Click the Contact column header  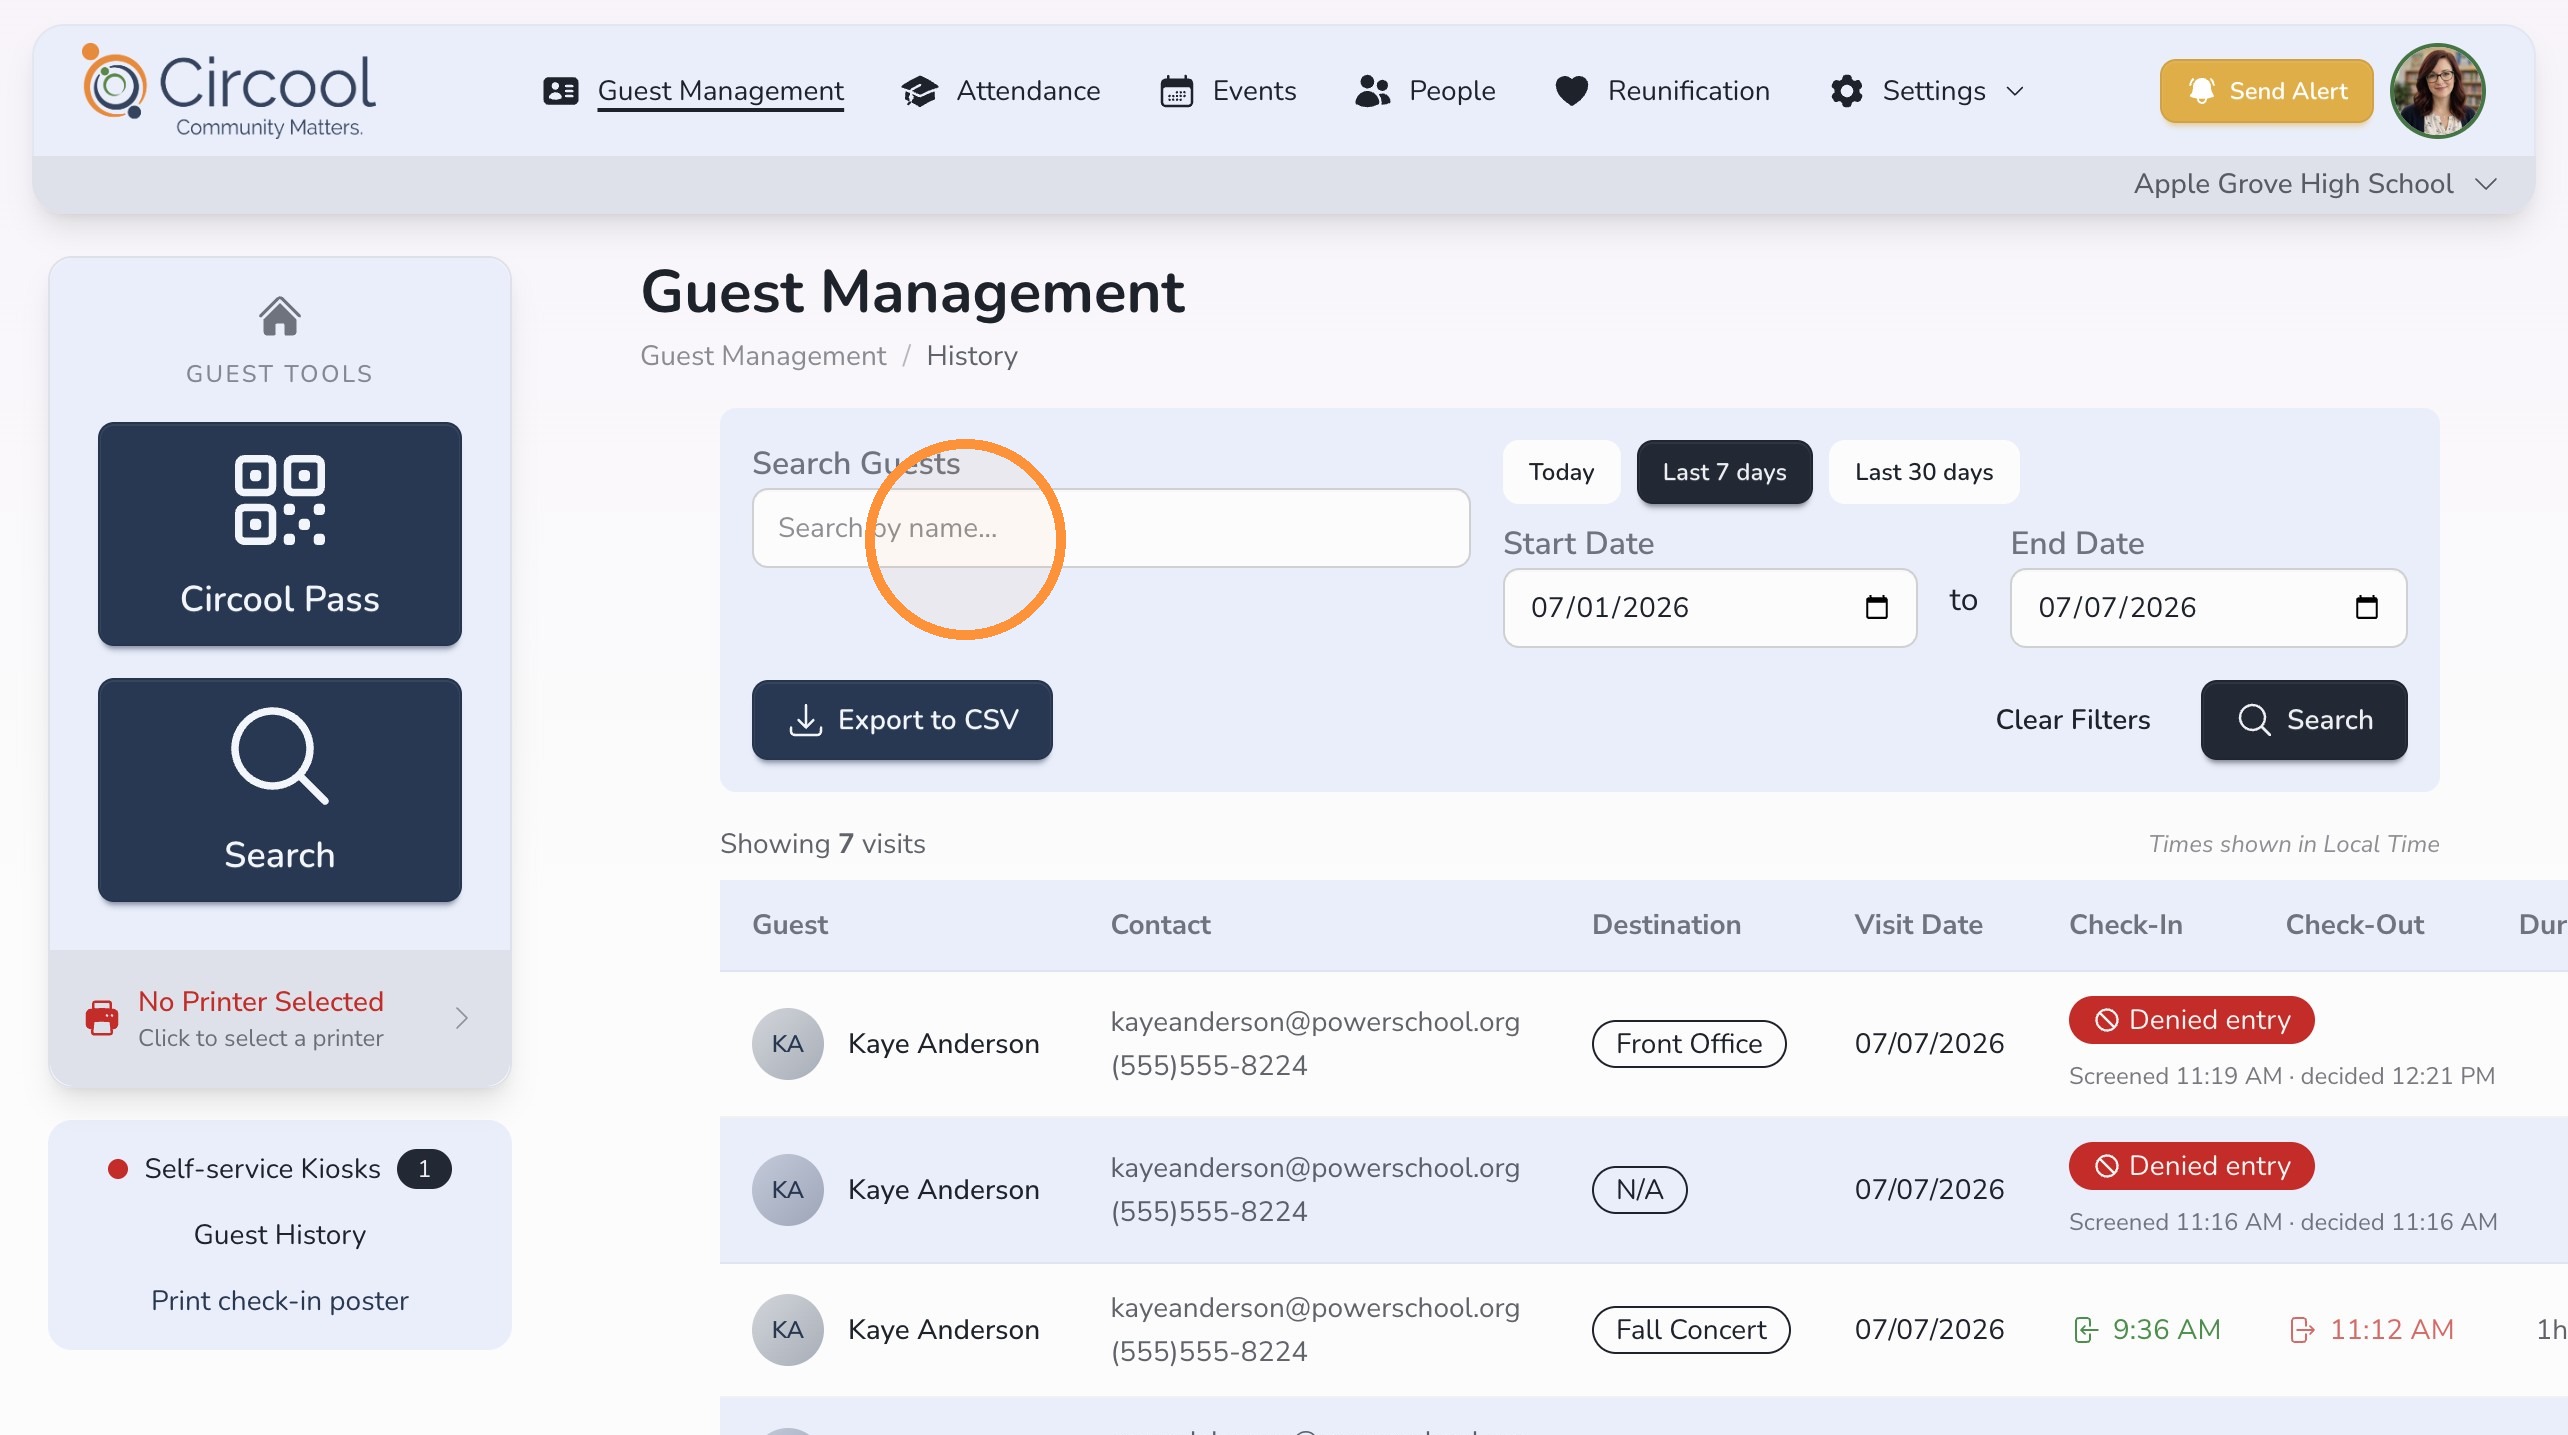(x=1160, y=925)
